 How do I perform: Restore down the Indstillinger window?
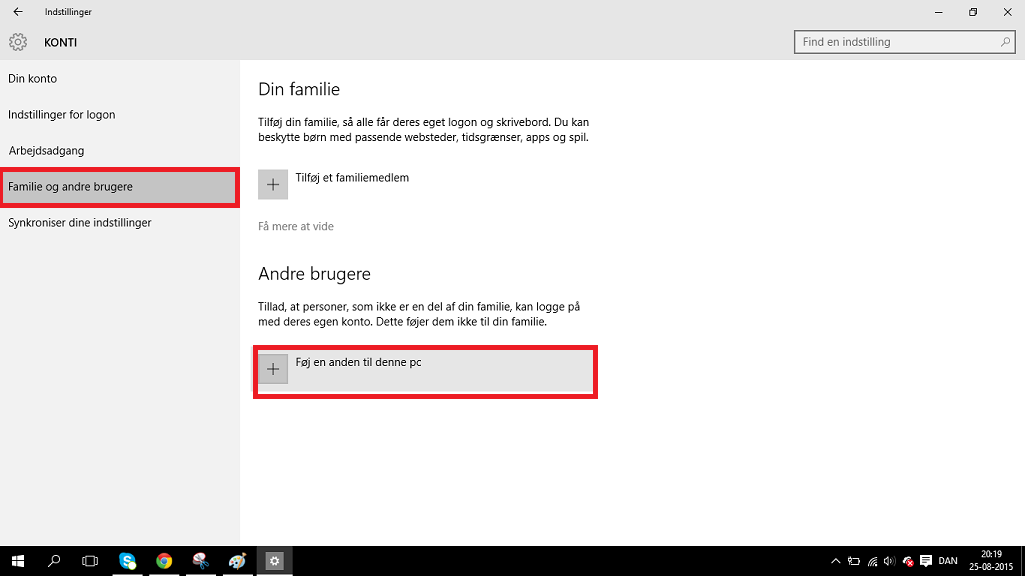[x=973, y=12]
